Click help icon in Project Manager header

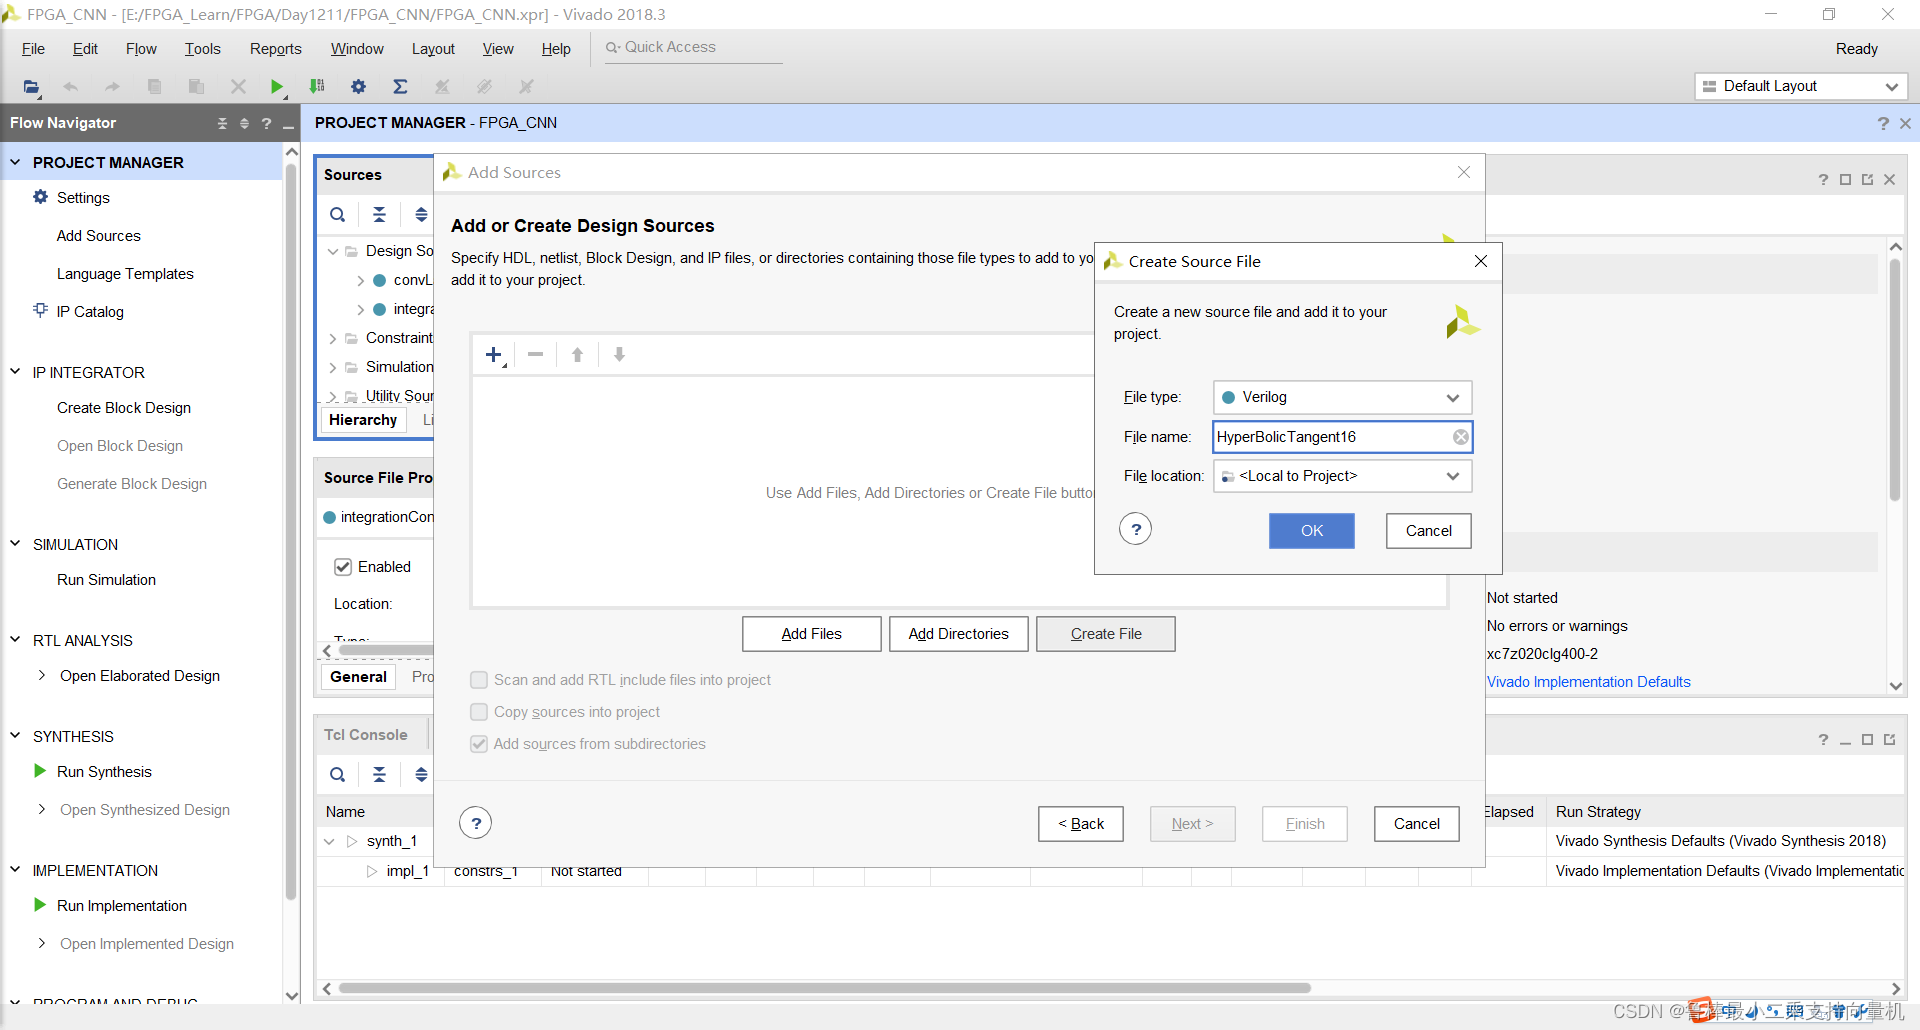click(1883, 123)
